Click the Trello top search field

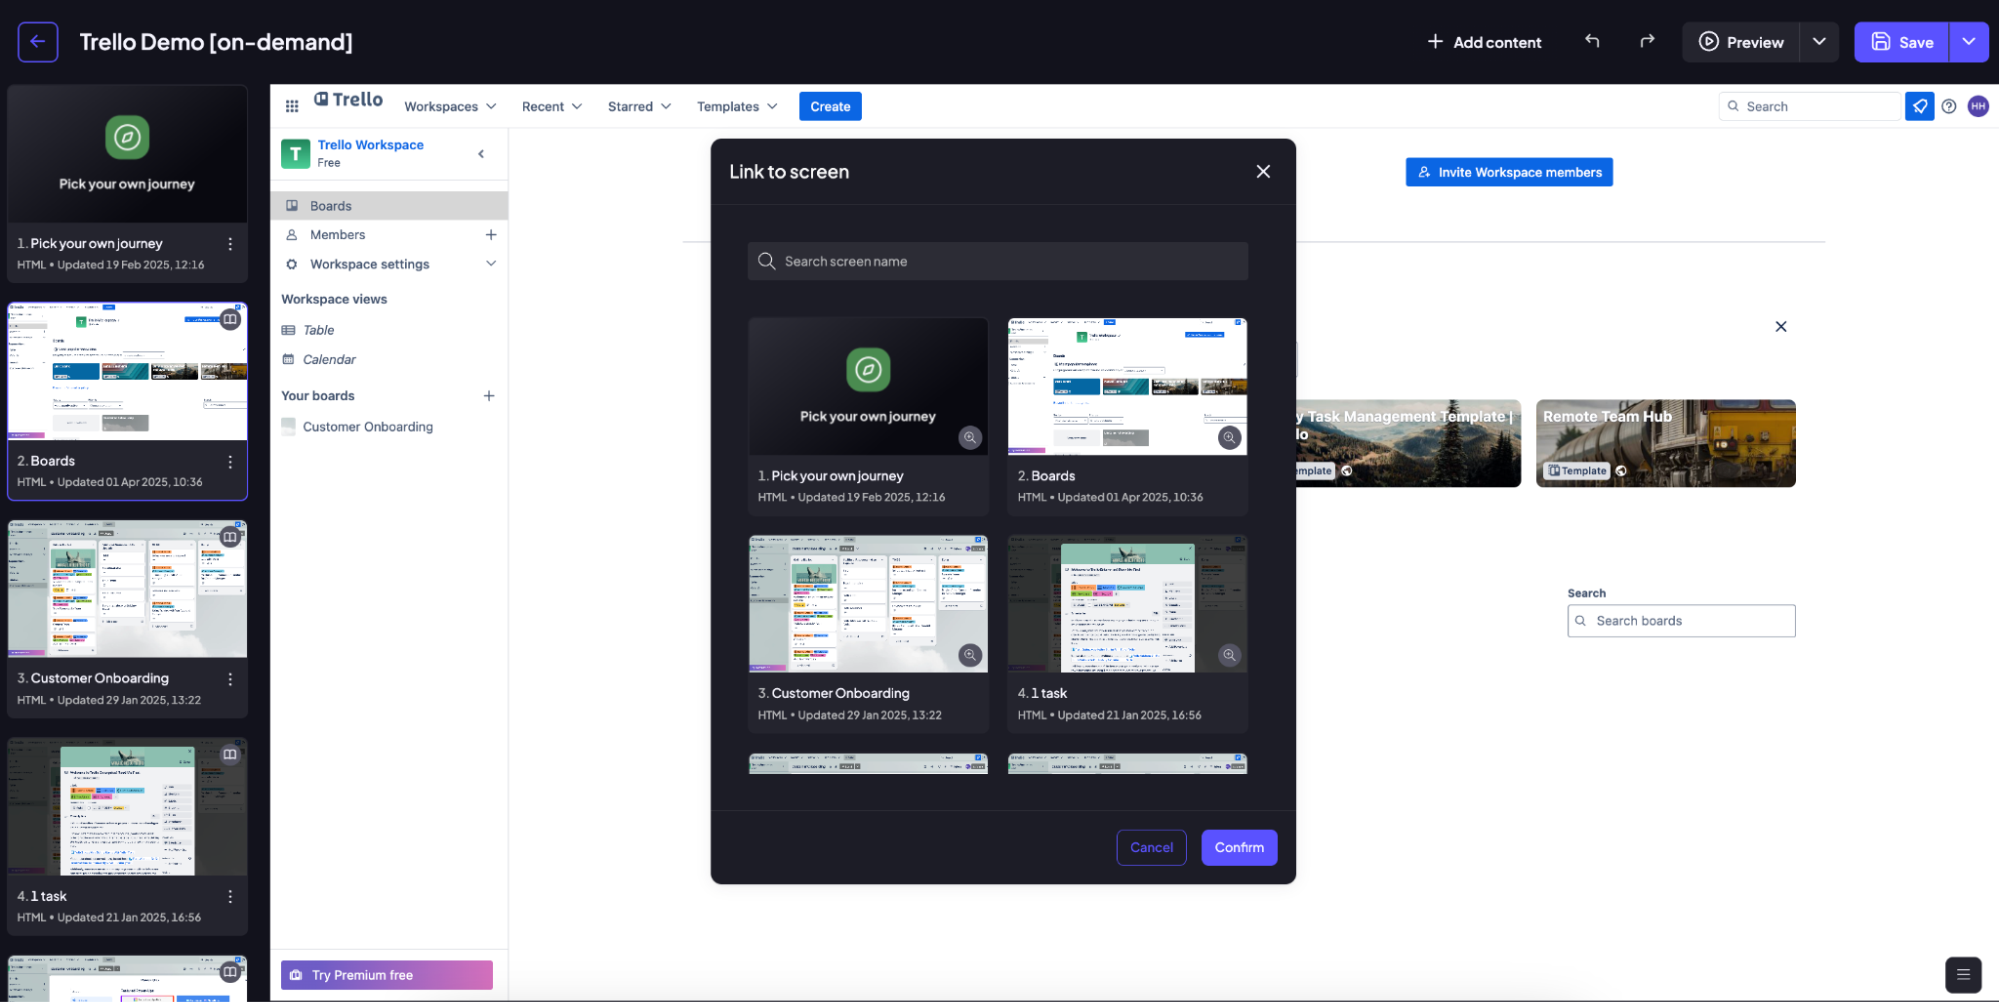click(x=1810, y=106)
